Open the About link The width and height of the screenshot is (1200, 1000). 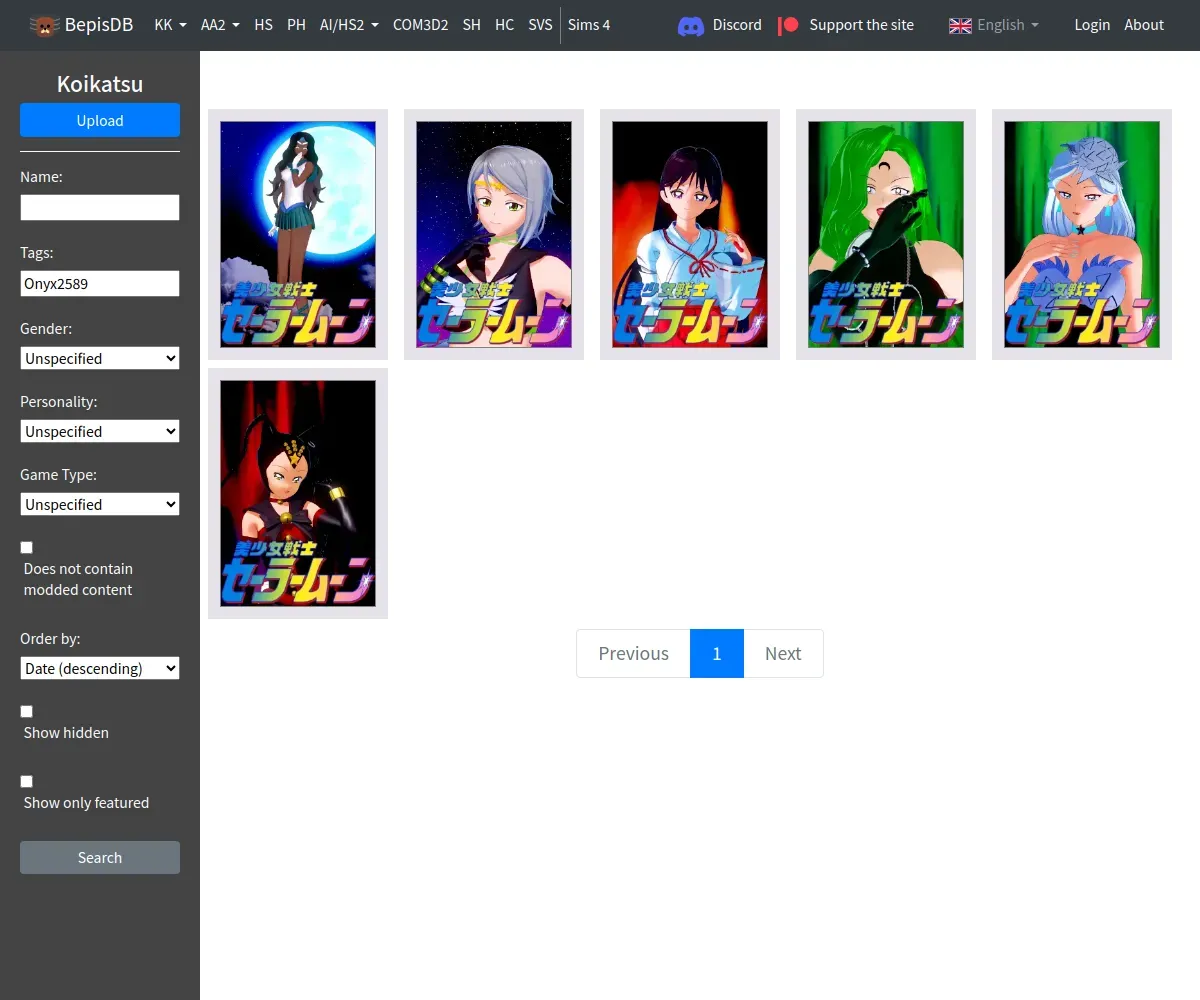(x=1144, y=25)
